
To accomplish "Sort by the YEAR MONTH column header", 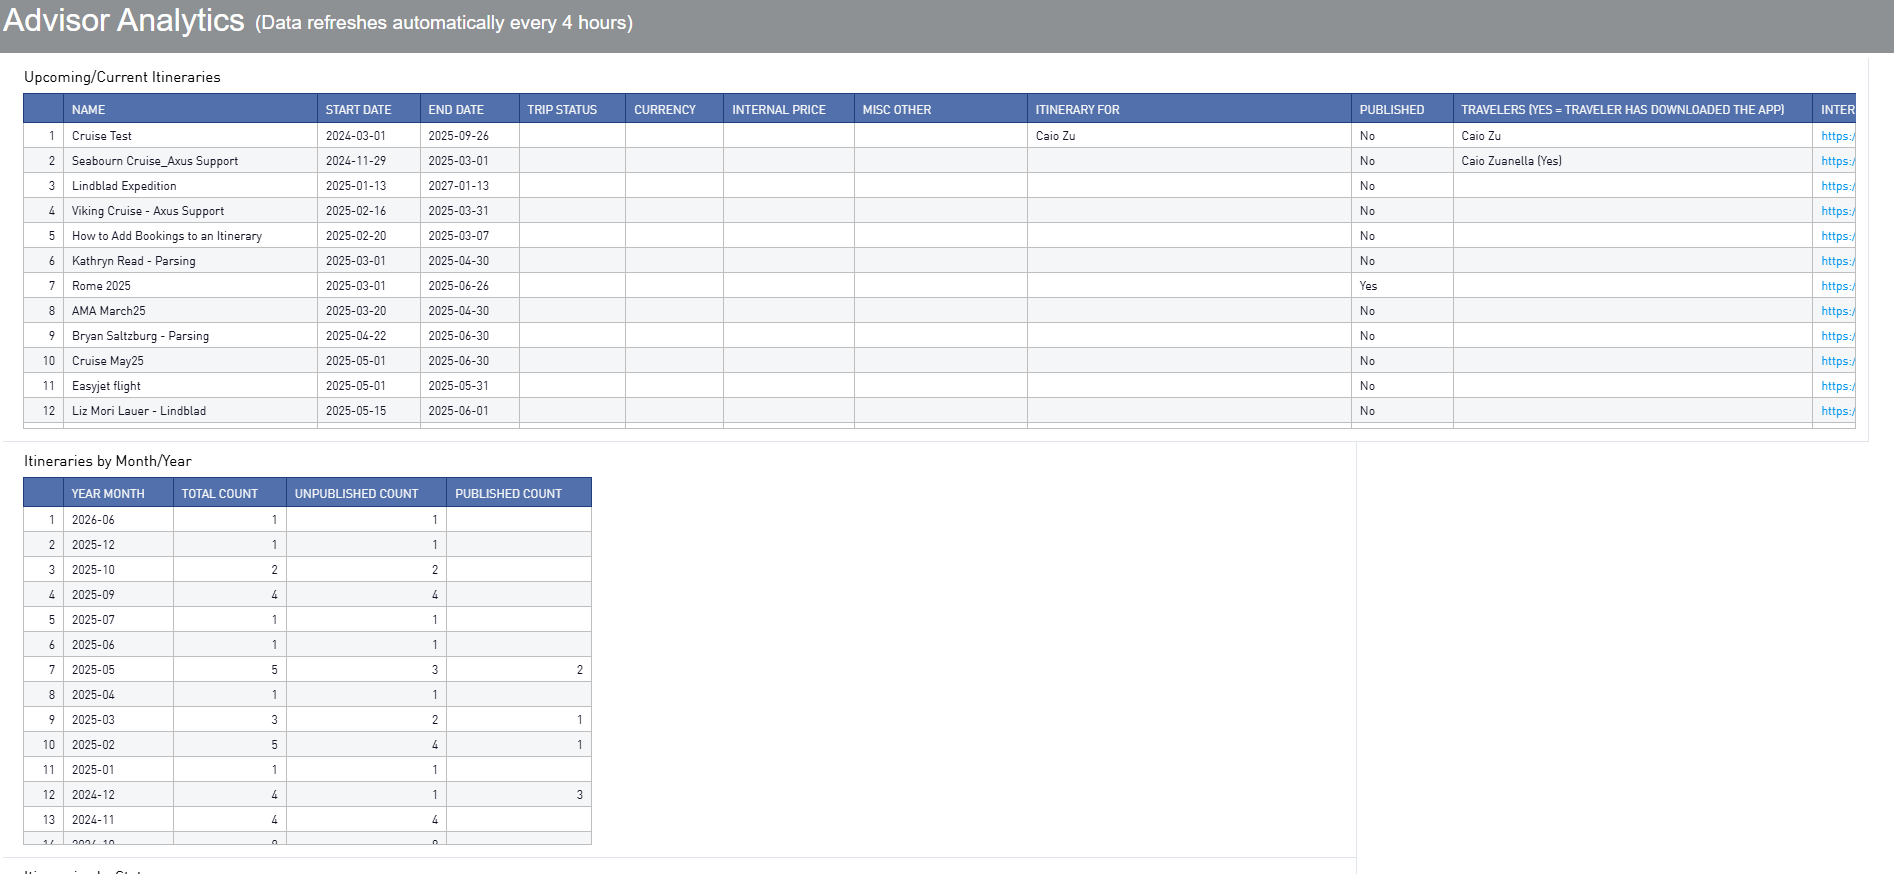I will [108, 494].
